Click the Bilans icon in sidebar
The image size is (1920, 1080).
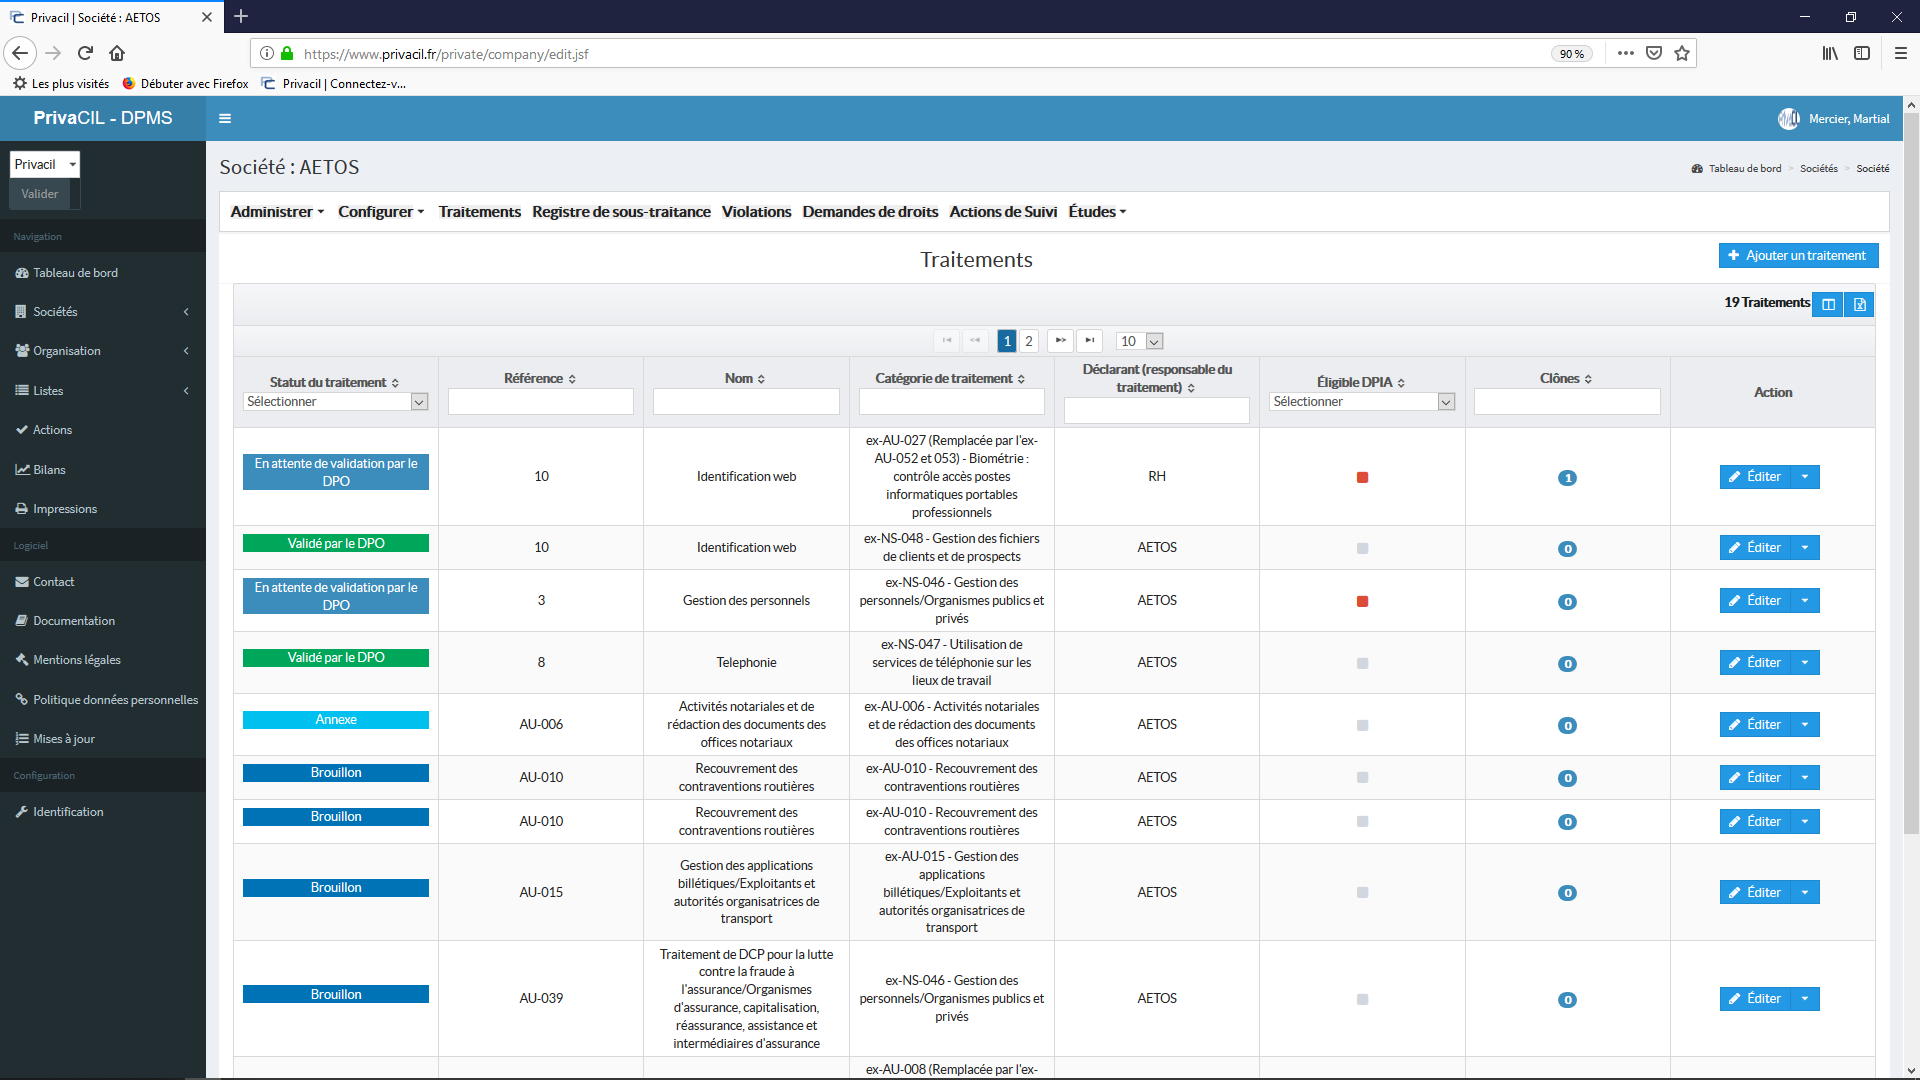pos(22,468)
